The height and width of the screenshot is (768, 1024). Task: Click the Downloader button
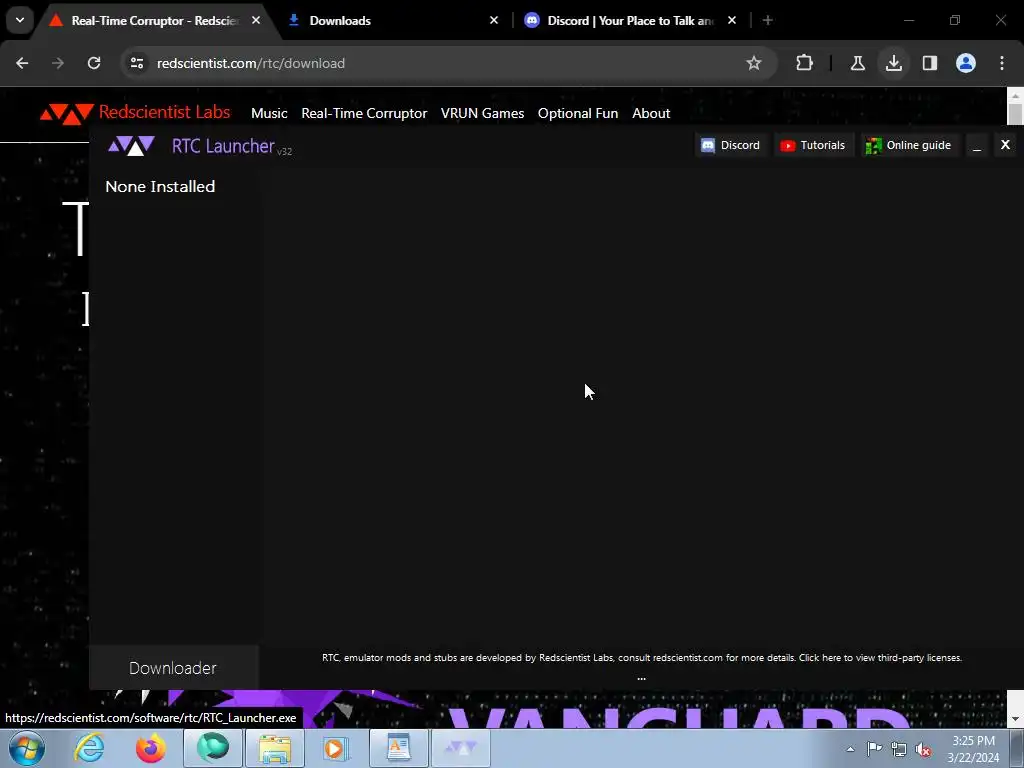(173, 667)
